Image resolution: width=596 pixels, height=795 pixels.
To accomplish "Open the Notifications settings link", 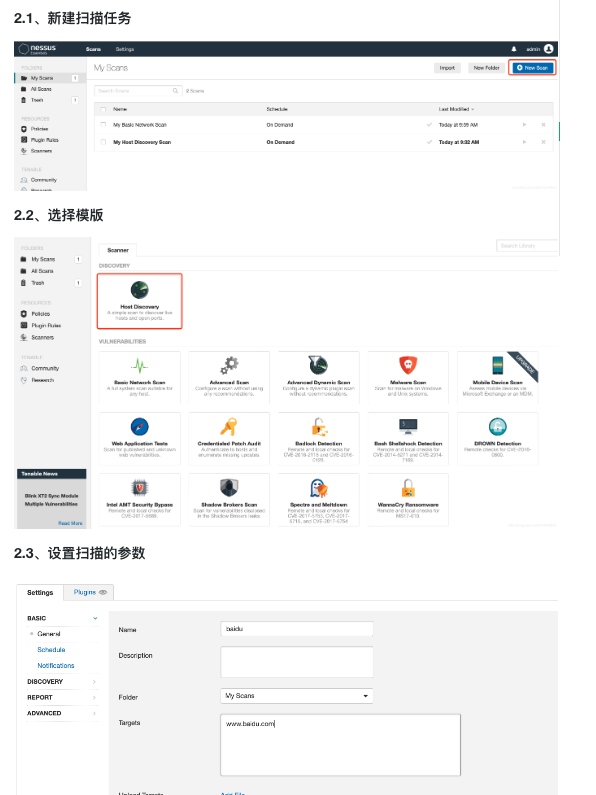I will (x=56, y=666).
